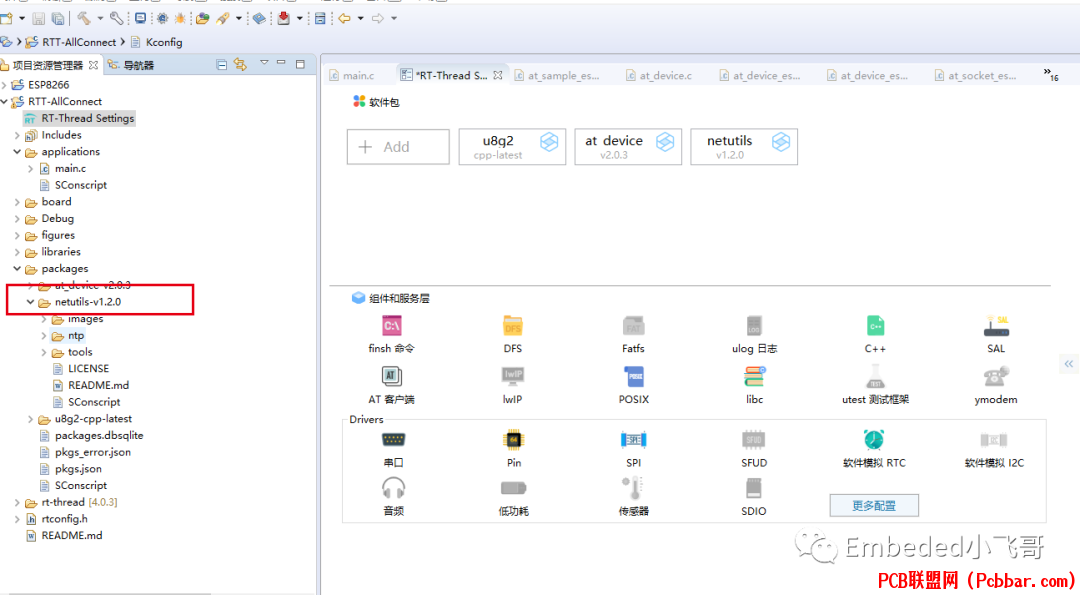Click the wrench toolbar icon
Screen dimensions: 1080x595
pyautogui.click(x=116, y=19)
